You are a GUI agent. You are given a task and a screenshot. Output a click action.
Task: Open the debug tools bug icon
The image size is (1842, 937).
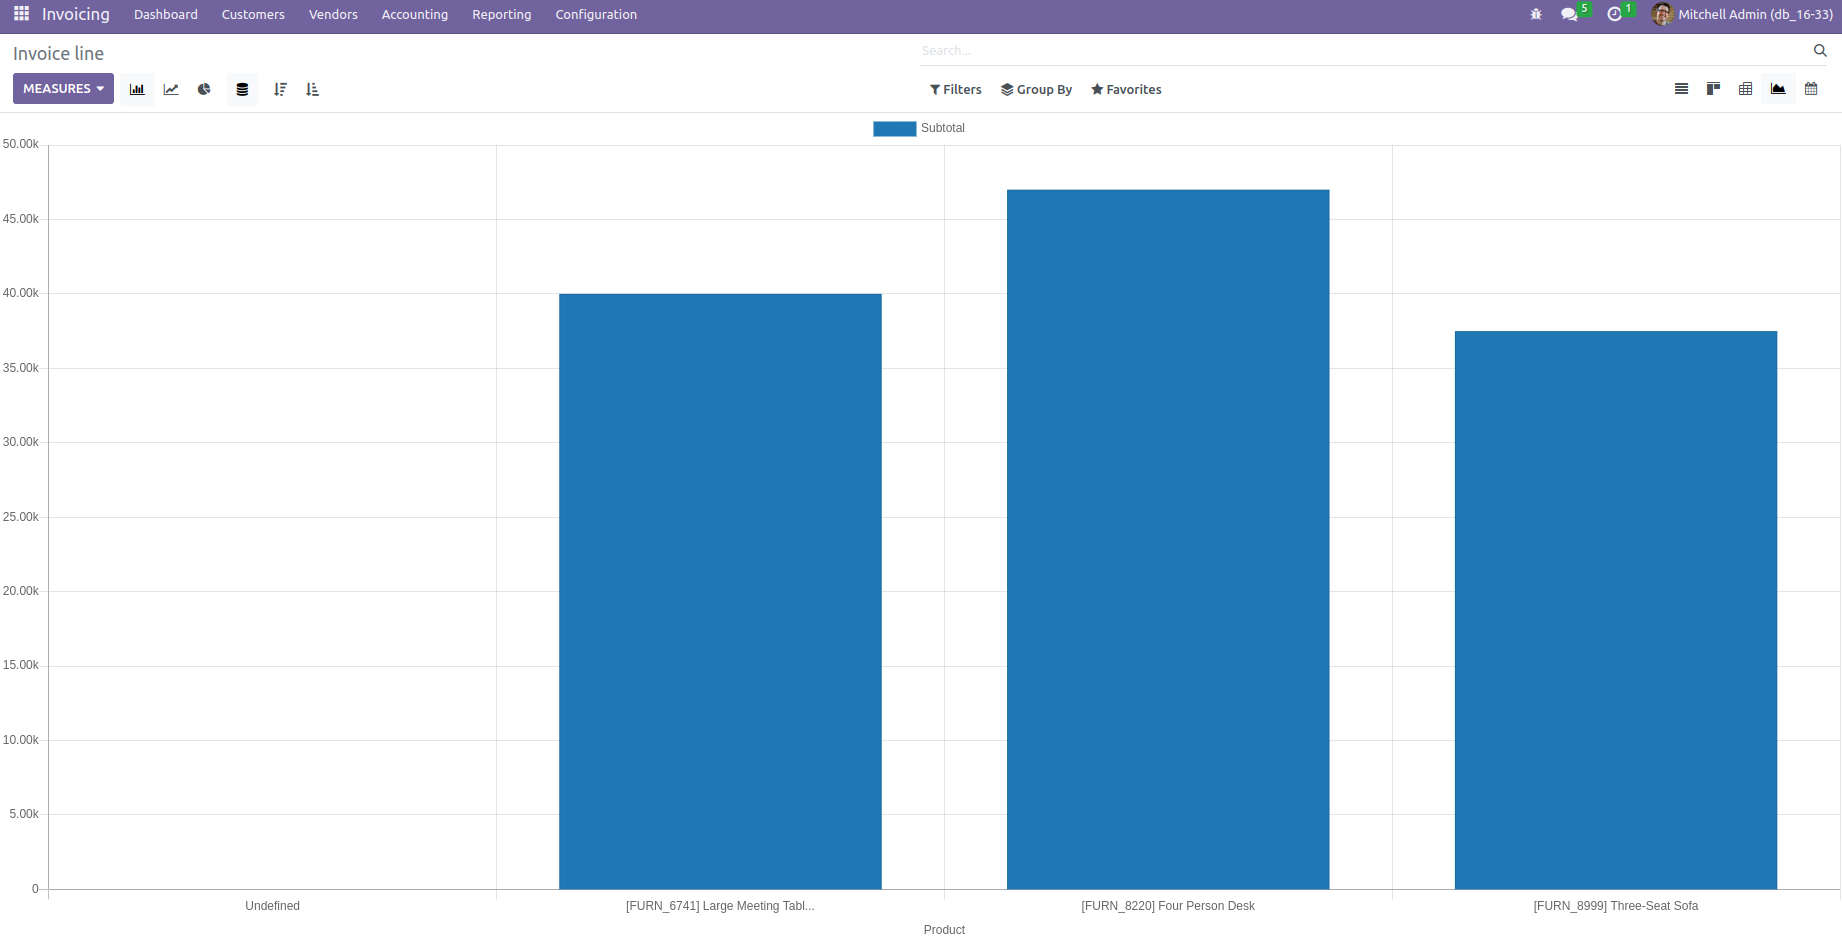click(x=1536, y=14)
